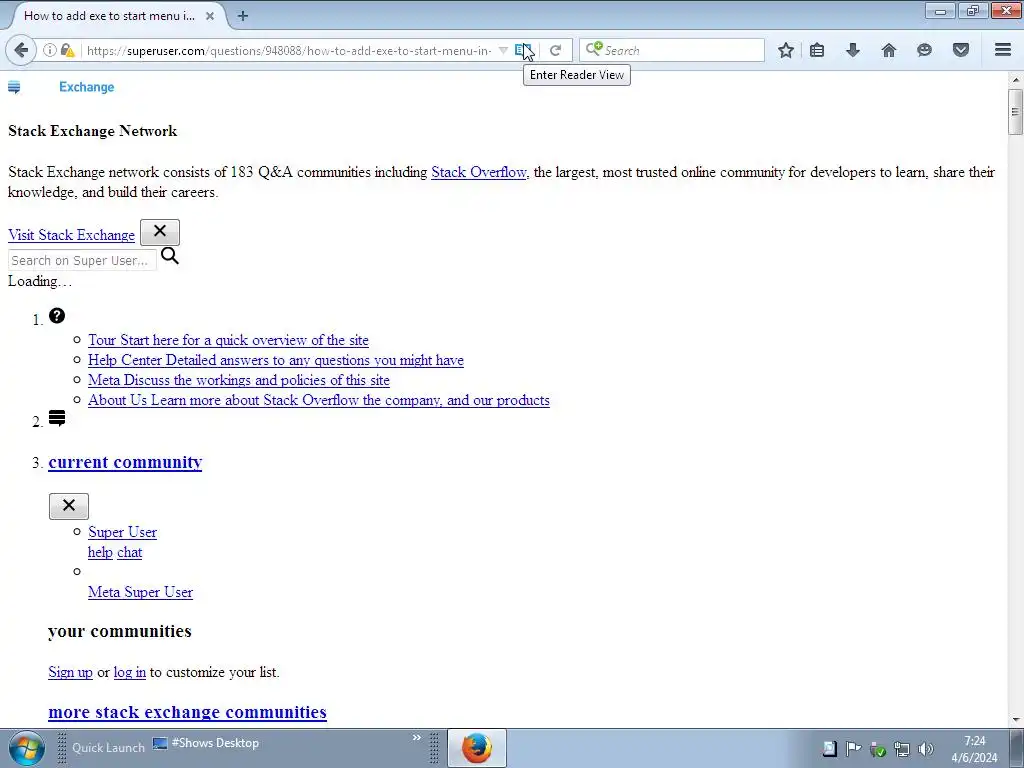Open the About Us link

pyautogui.click(x=319, y=400)
